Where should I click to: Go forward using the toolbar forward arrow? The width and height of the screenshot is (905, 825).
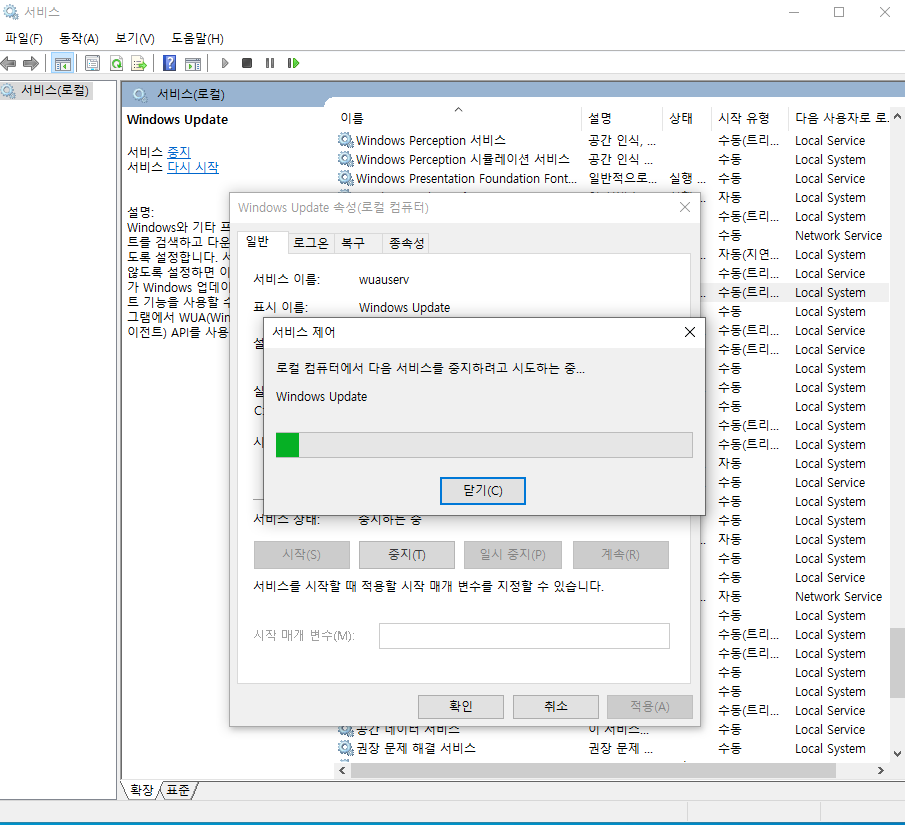pos(31,63)
